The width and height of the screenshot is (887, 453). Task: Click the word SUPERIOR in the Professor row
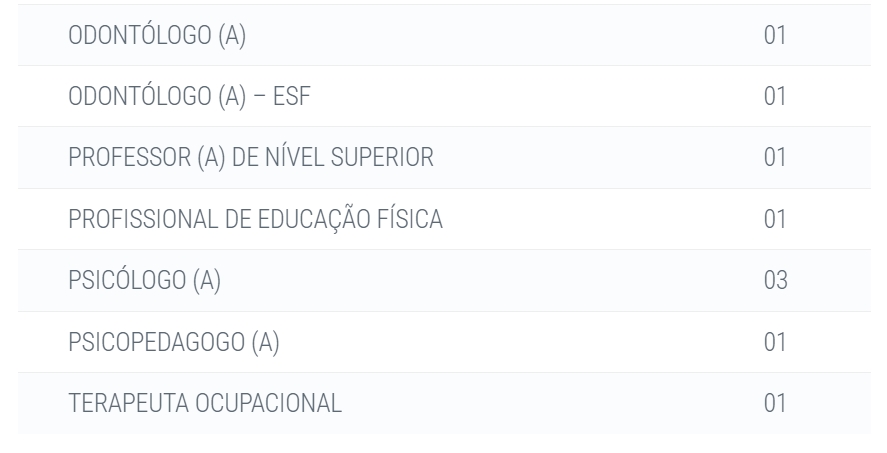382,157
